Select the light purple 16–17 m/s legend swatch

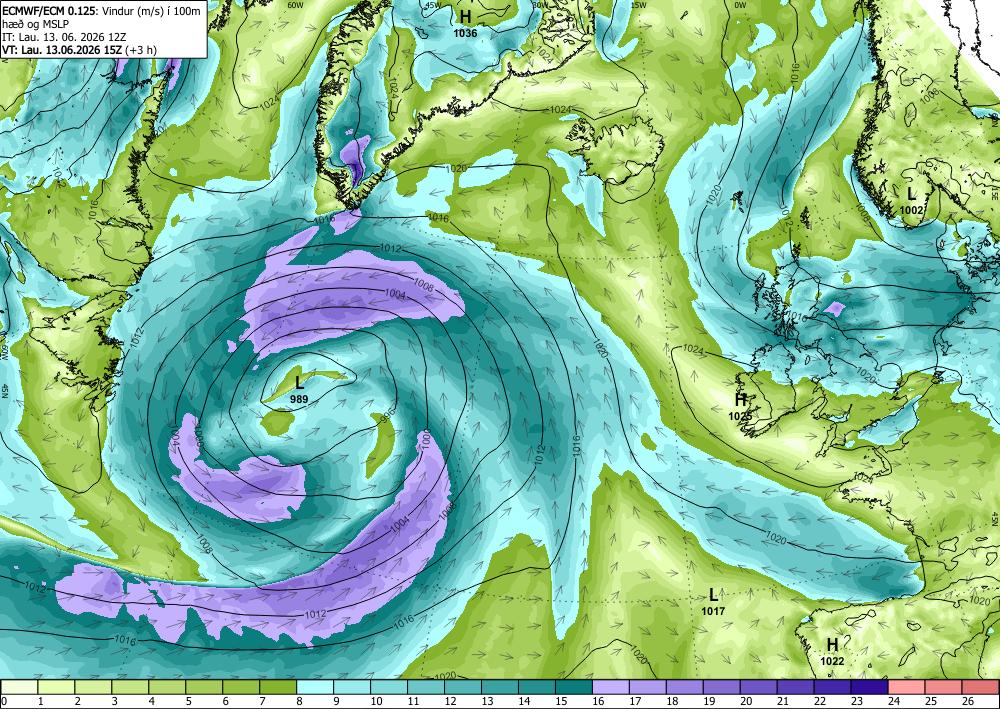(x=611, y=687)
